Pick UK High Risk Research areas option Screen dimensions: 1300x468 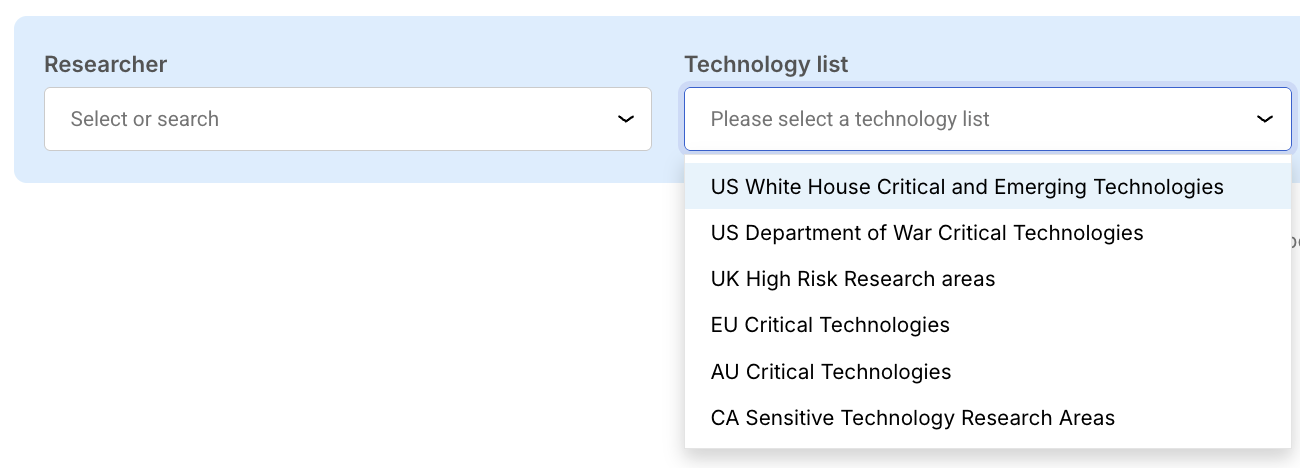(x=852, y=279)
